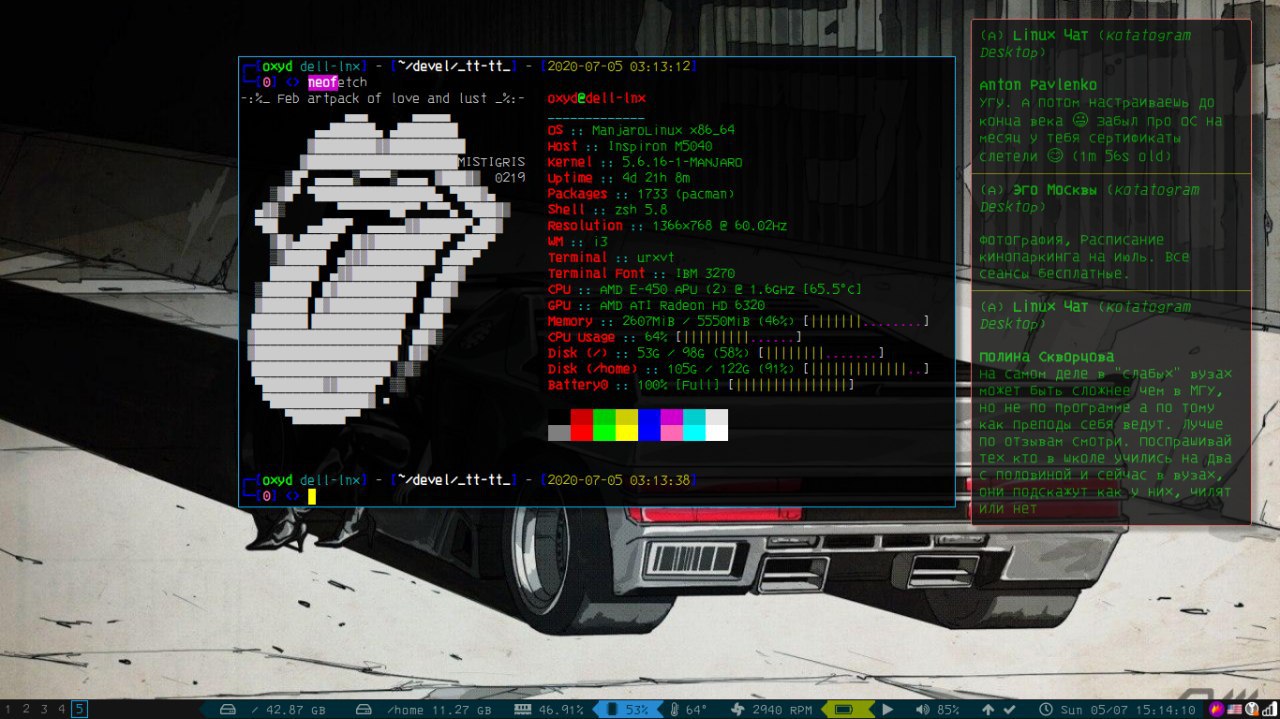The width and height of the screenshot is (1280, 719).
Task: Click the Kernel 5.6.16-1-MANJARO line
Action: pyautogui.click(x=645, y=162)
